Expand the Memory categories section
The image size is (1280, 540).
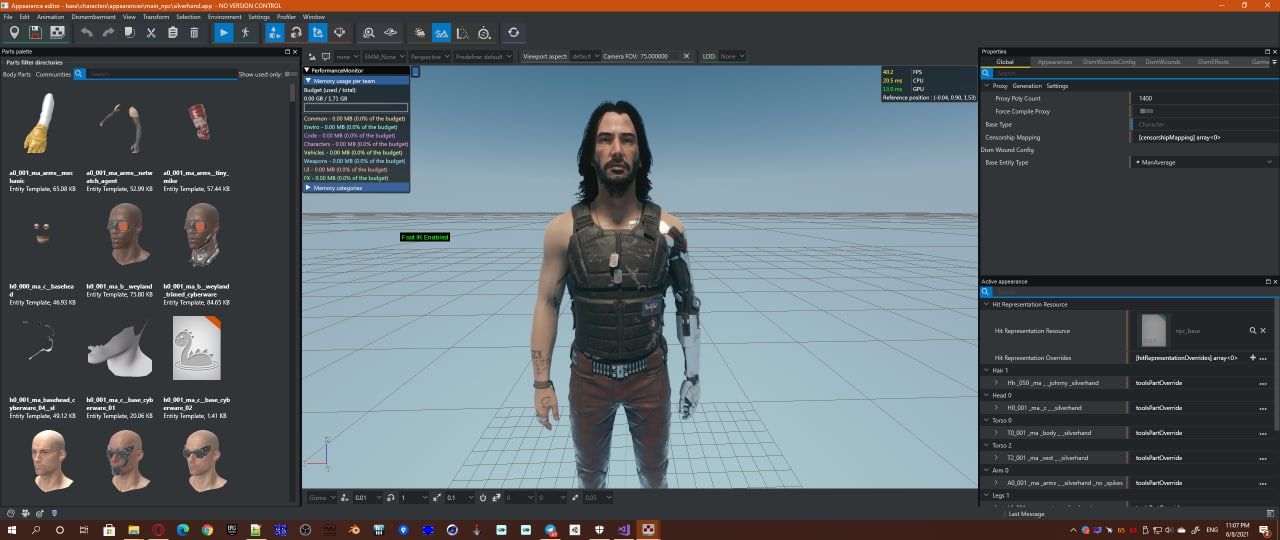click(356, 188)
